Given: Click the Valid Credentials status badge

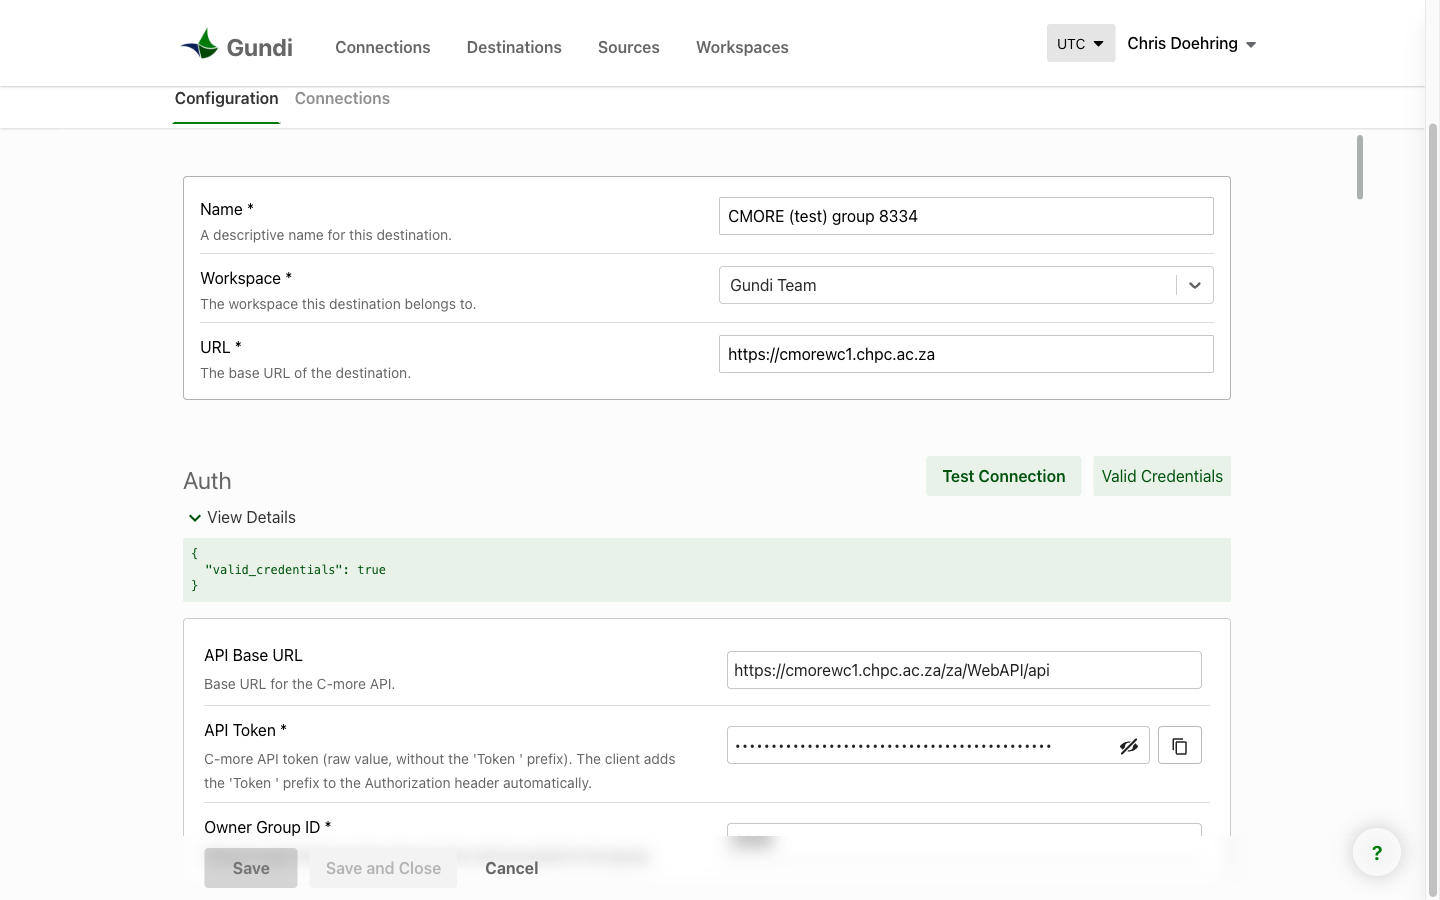Looking at the screenshot, I should (x=1162, y=476).
